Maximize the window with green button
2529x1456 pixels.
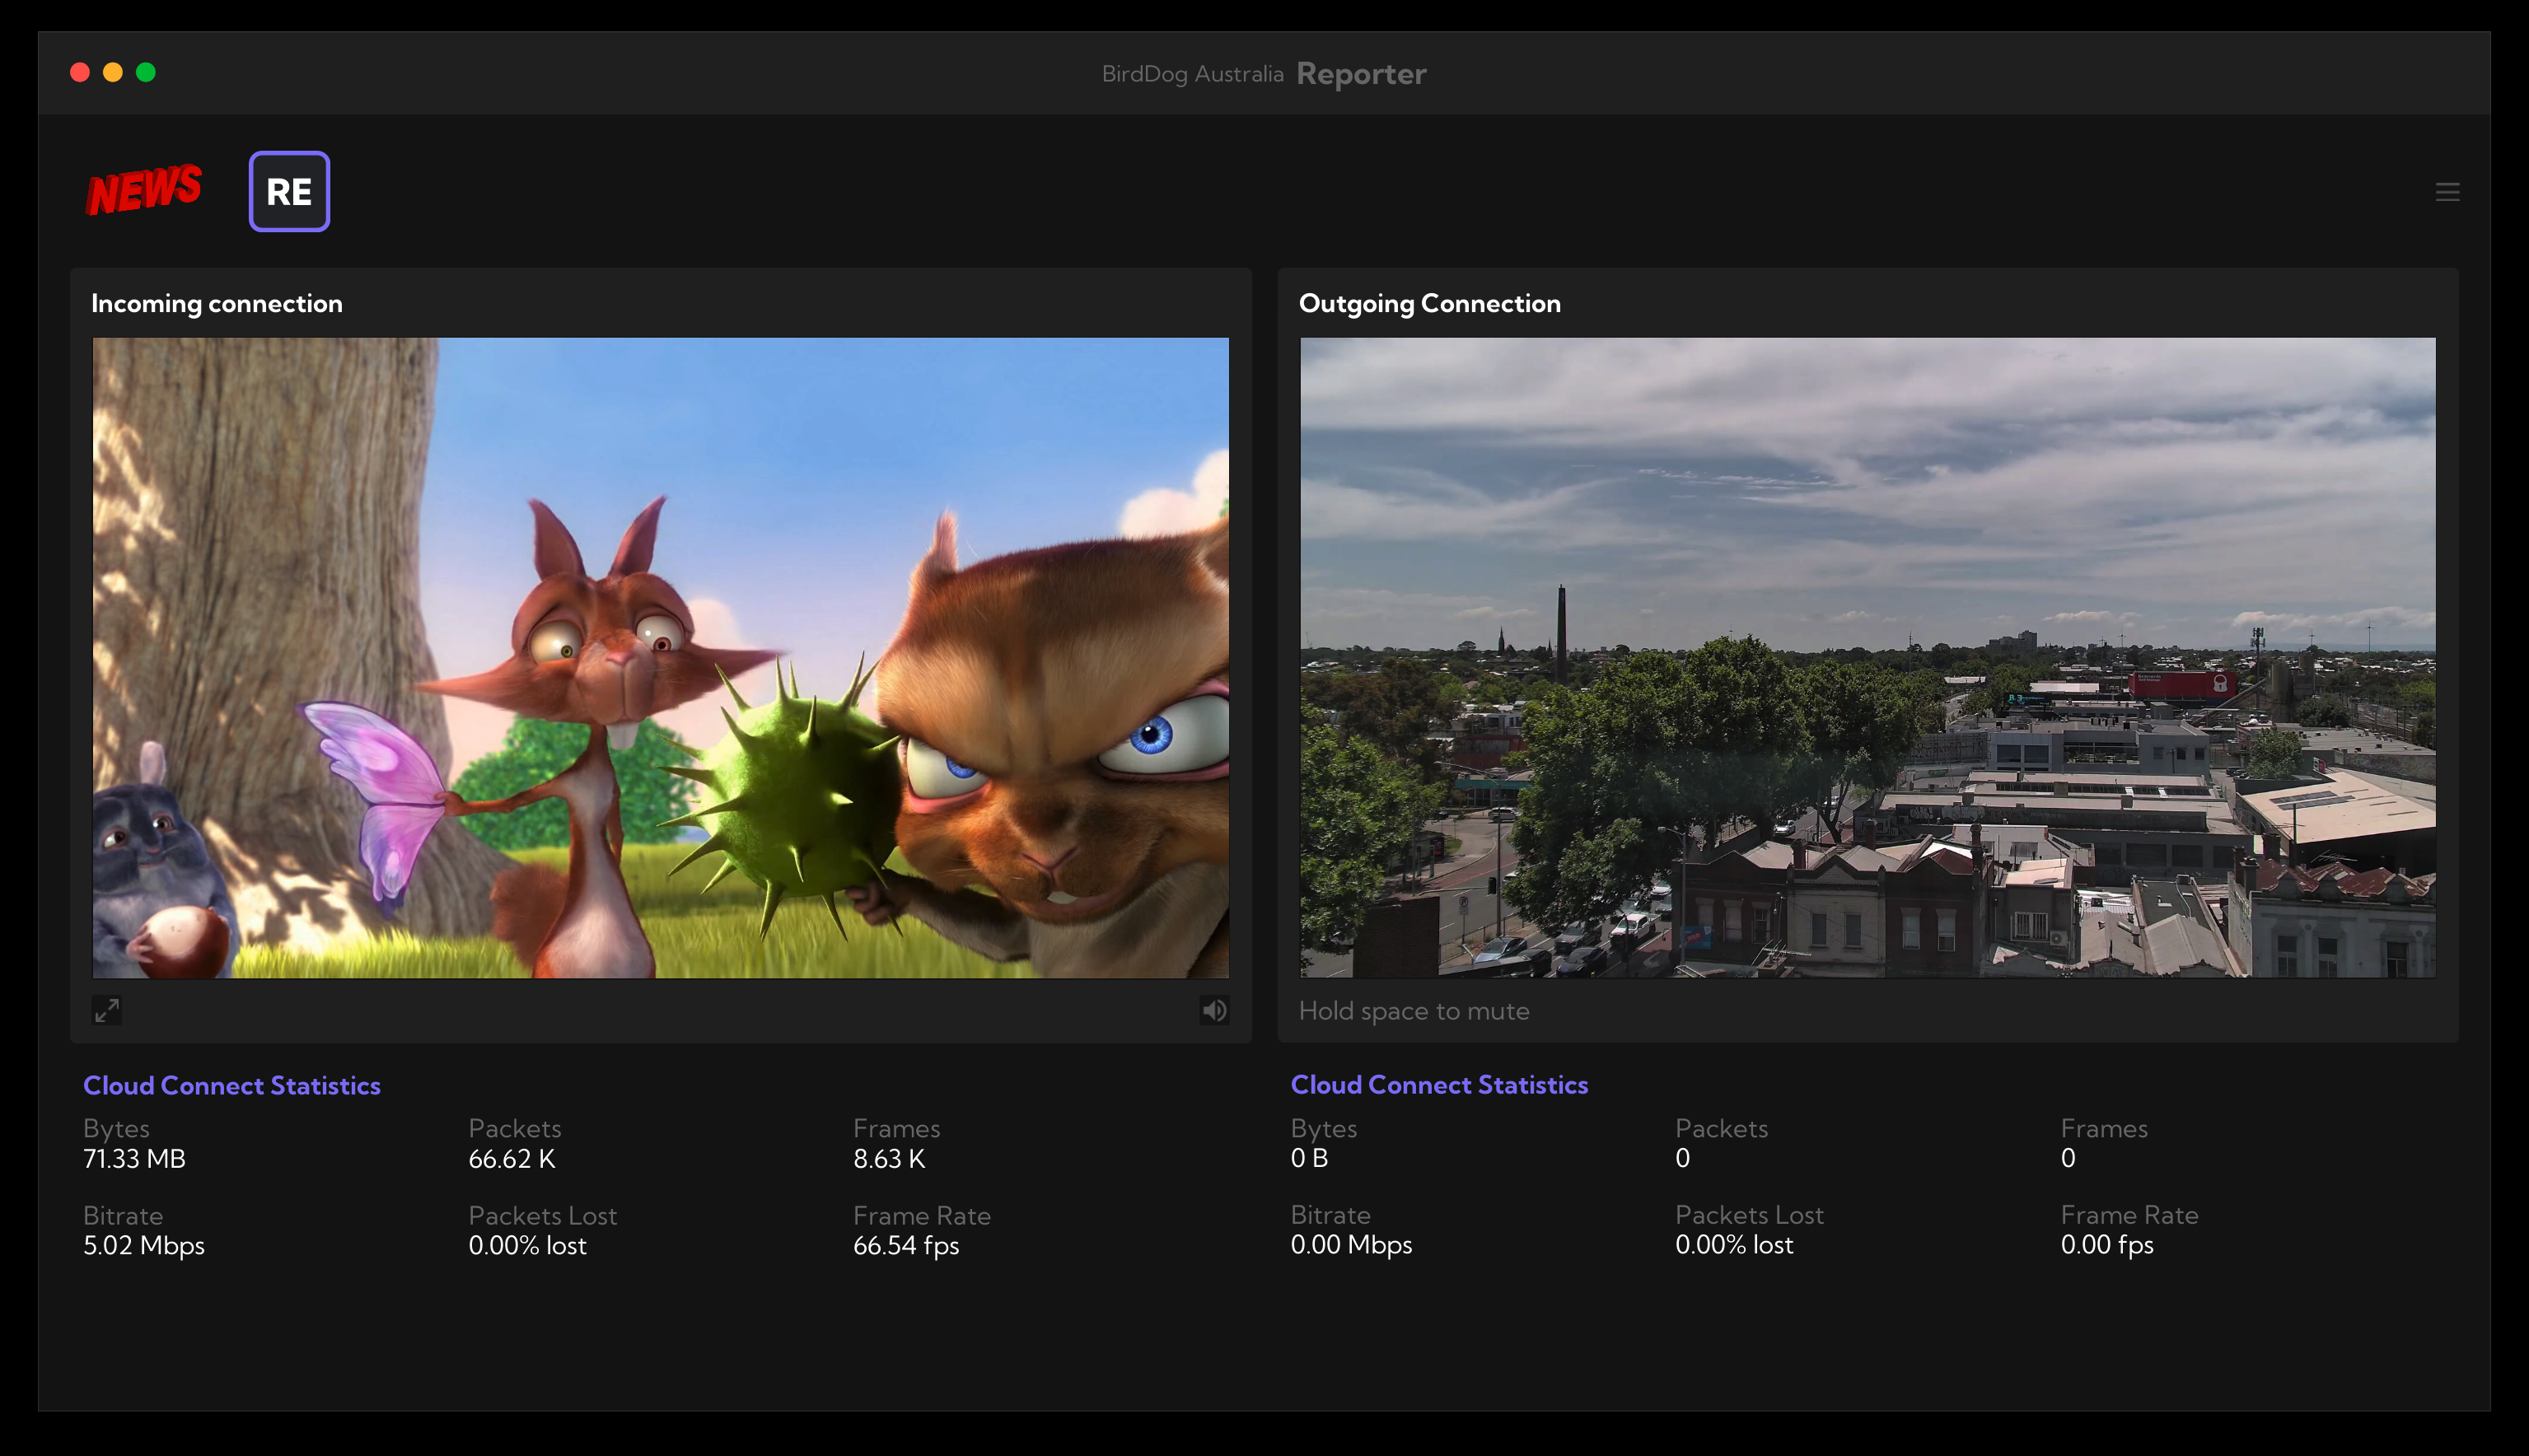tap(146, 72)
